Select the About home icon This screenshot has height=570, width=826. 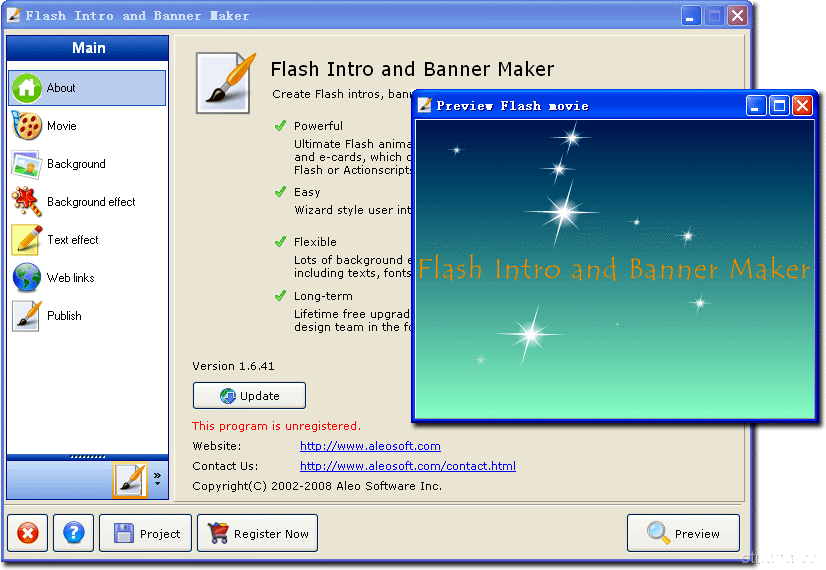point(27,88)
